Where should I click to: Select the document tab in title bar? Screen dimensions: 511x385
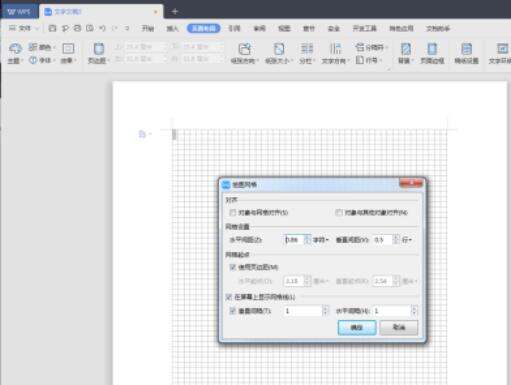coord(101,12)
